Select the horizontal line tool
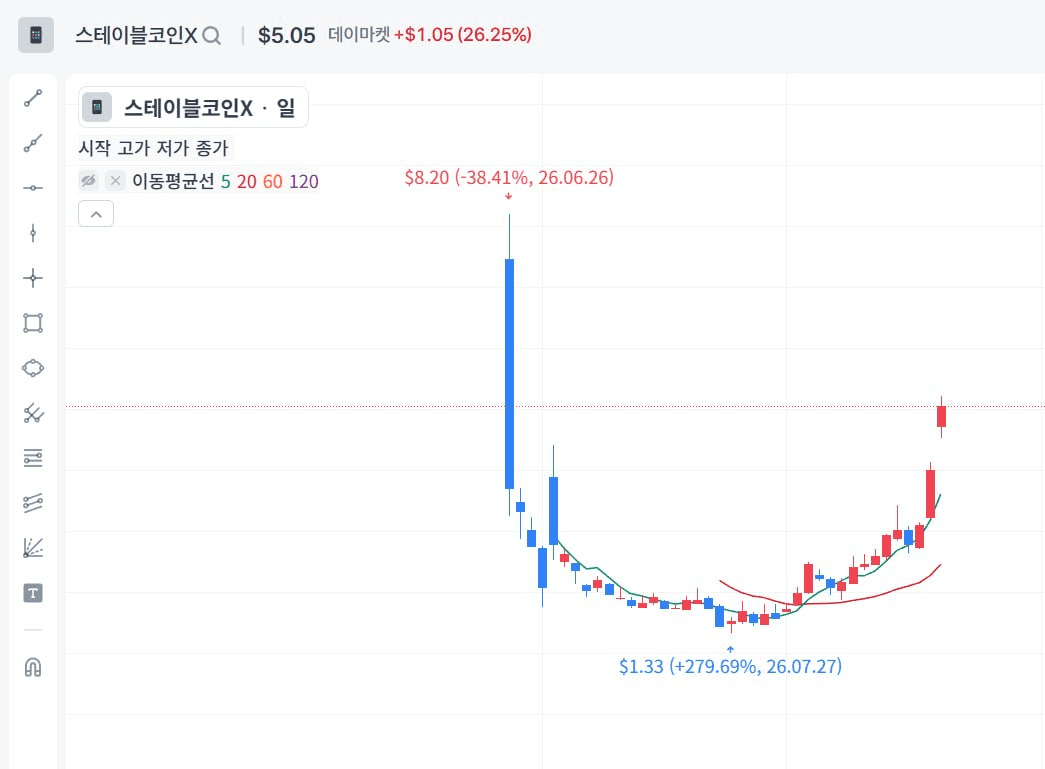 pyautogui.click(x=33, y=188)
